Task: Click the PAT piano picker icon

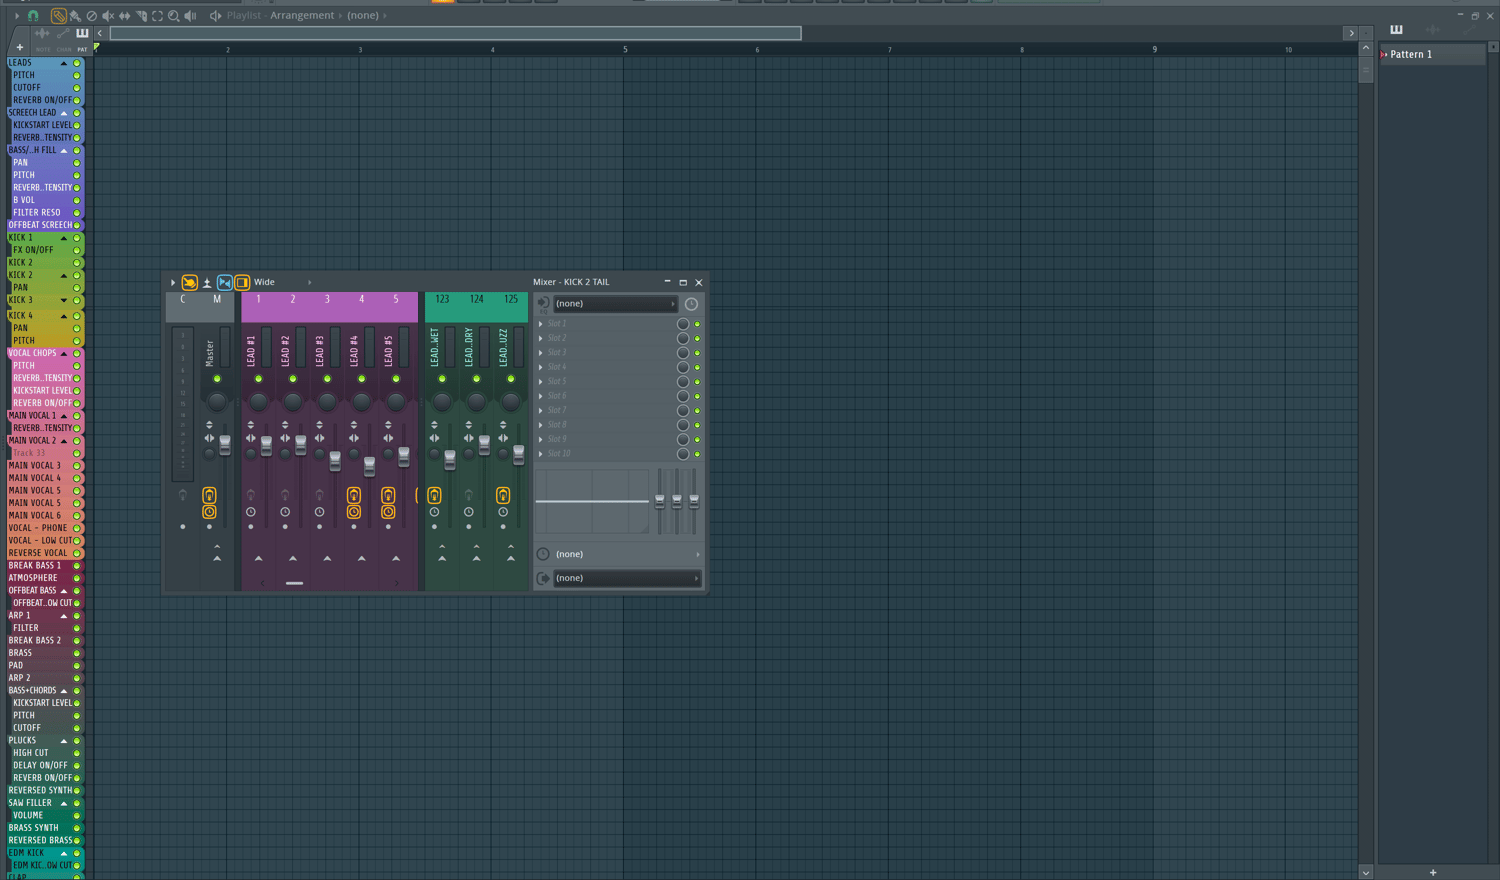Action: click(82, 34)
